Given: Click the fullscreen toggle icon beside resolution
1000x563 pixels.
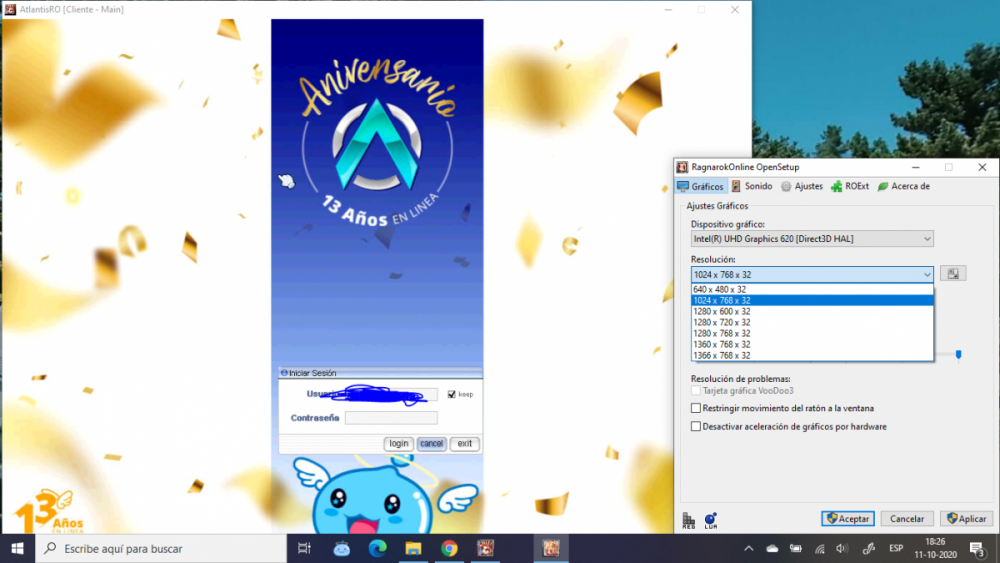Looking at the screenshot, I should click(953, 274).
